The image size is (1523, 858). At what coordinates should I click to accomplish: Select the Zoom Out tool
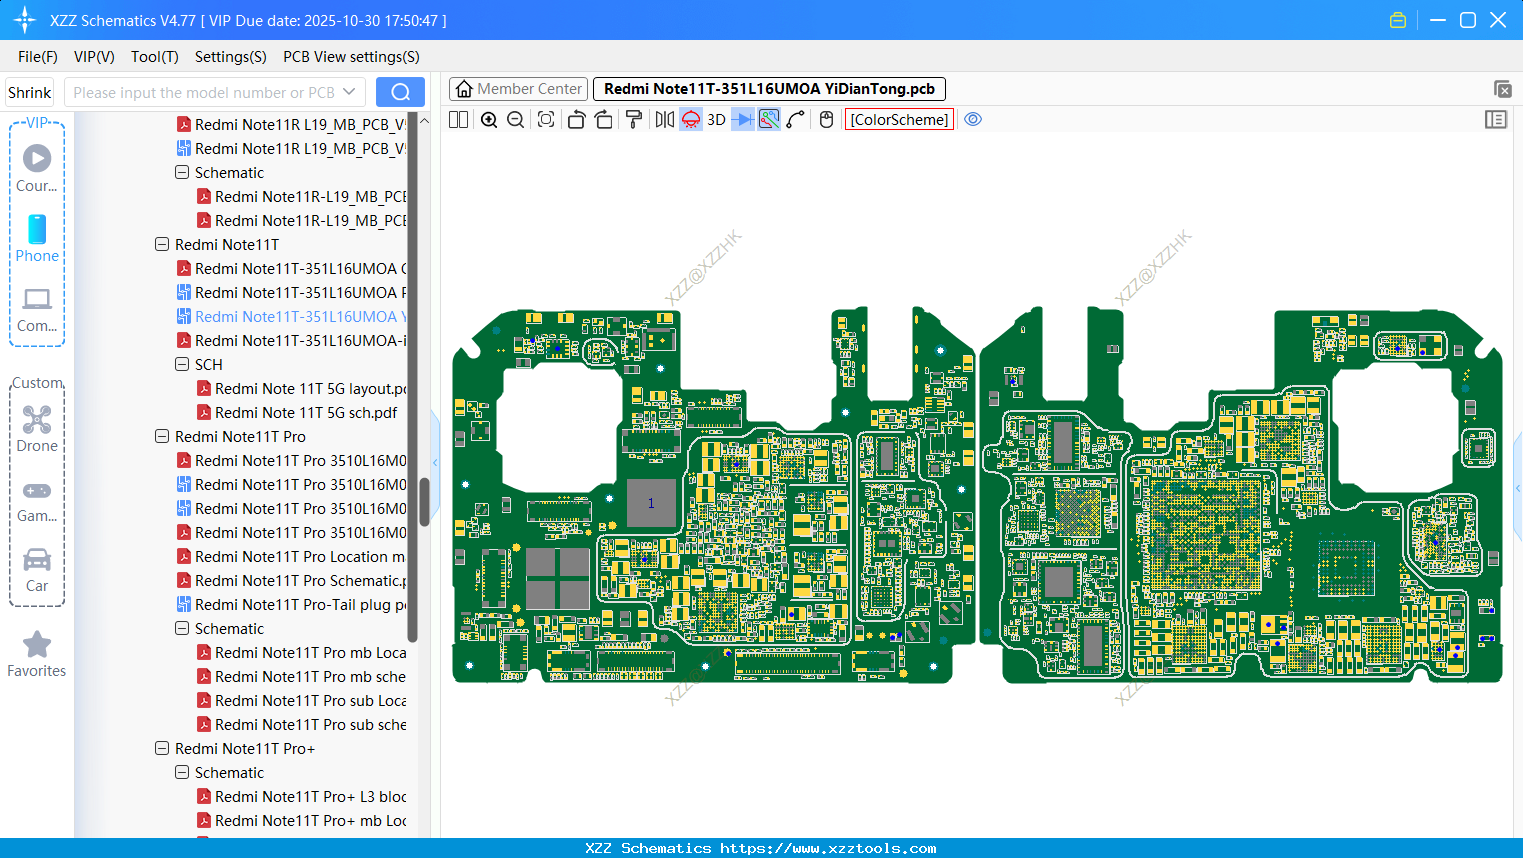pos(515,119)
